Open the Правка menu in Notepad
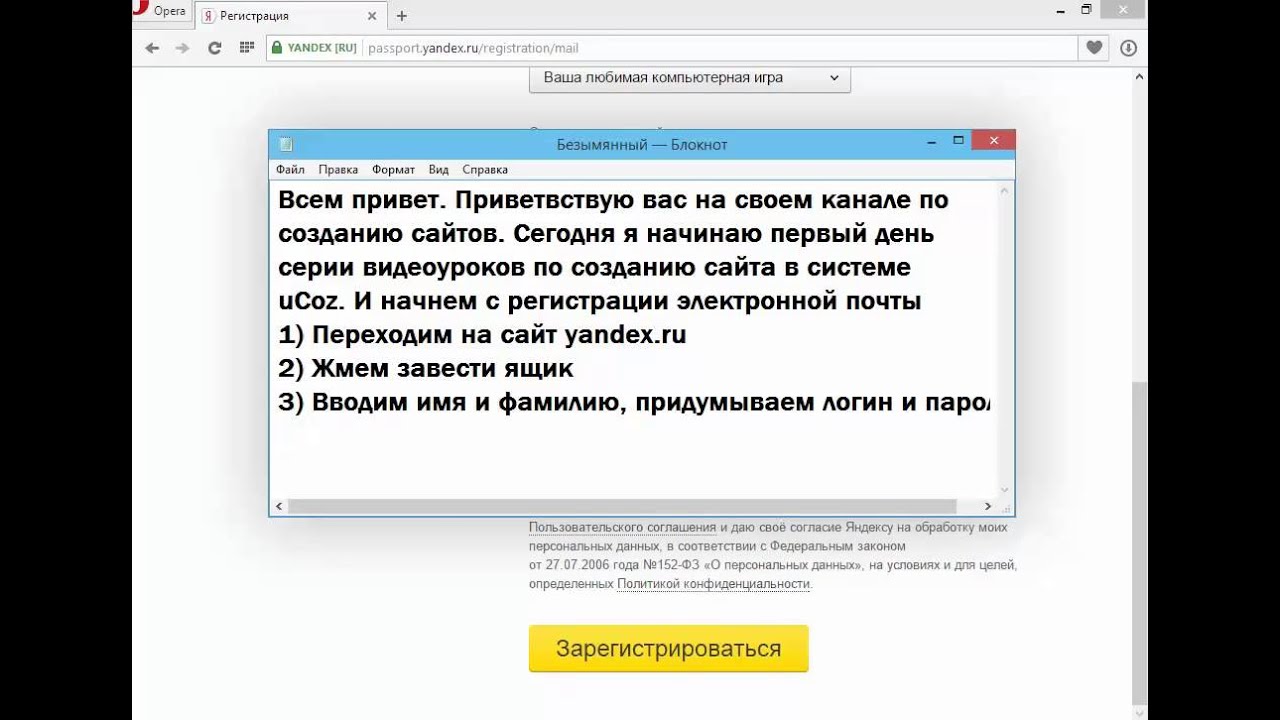The height and width of the screenshot is (720, 1280). coord(338,170)
